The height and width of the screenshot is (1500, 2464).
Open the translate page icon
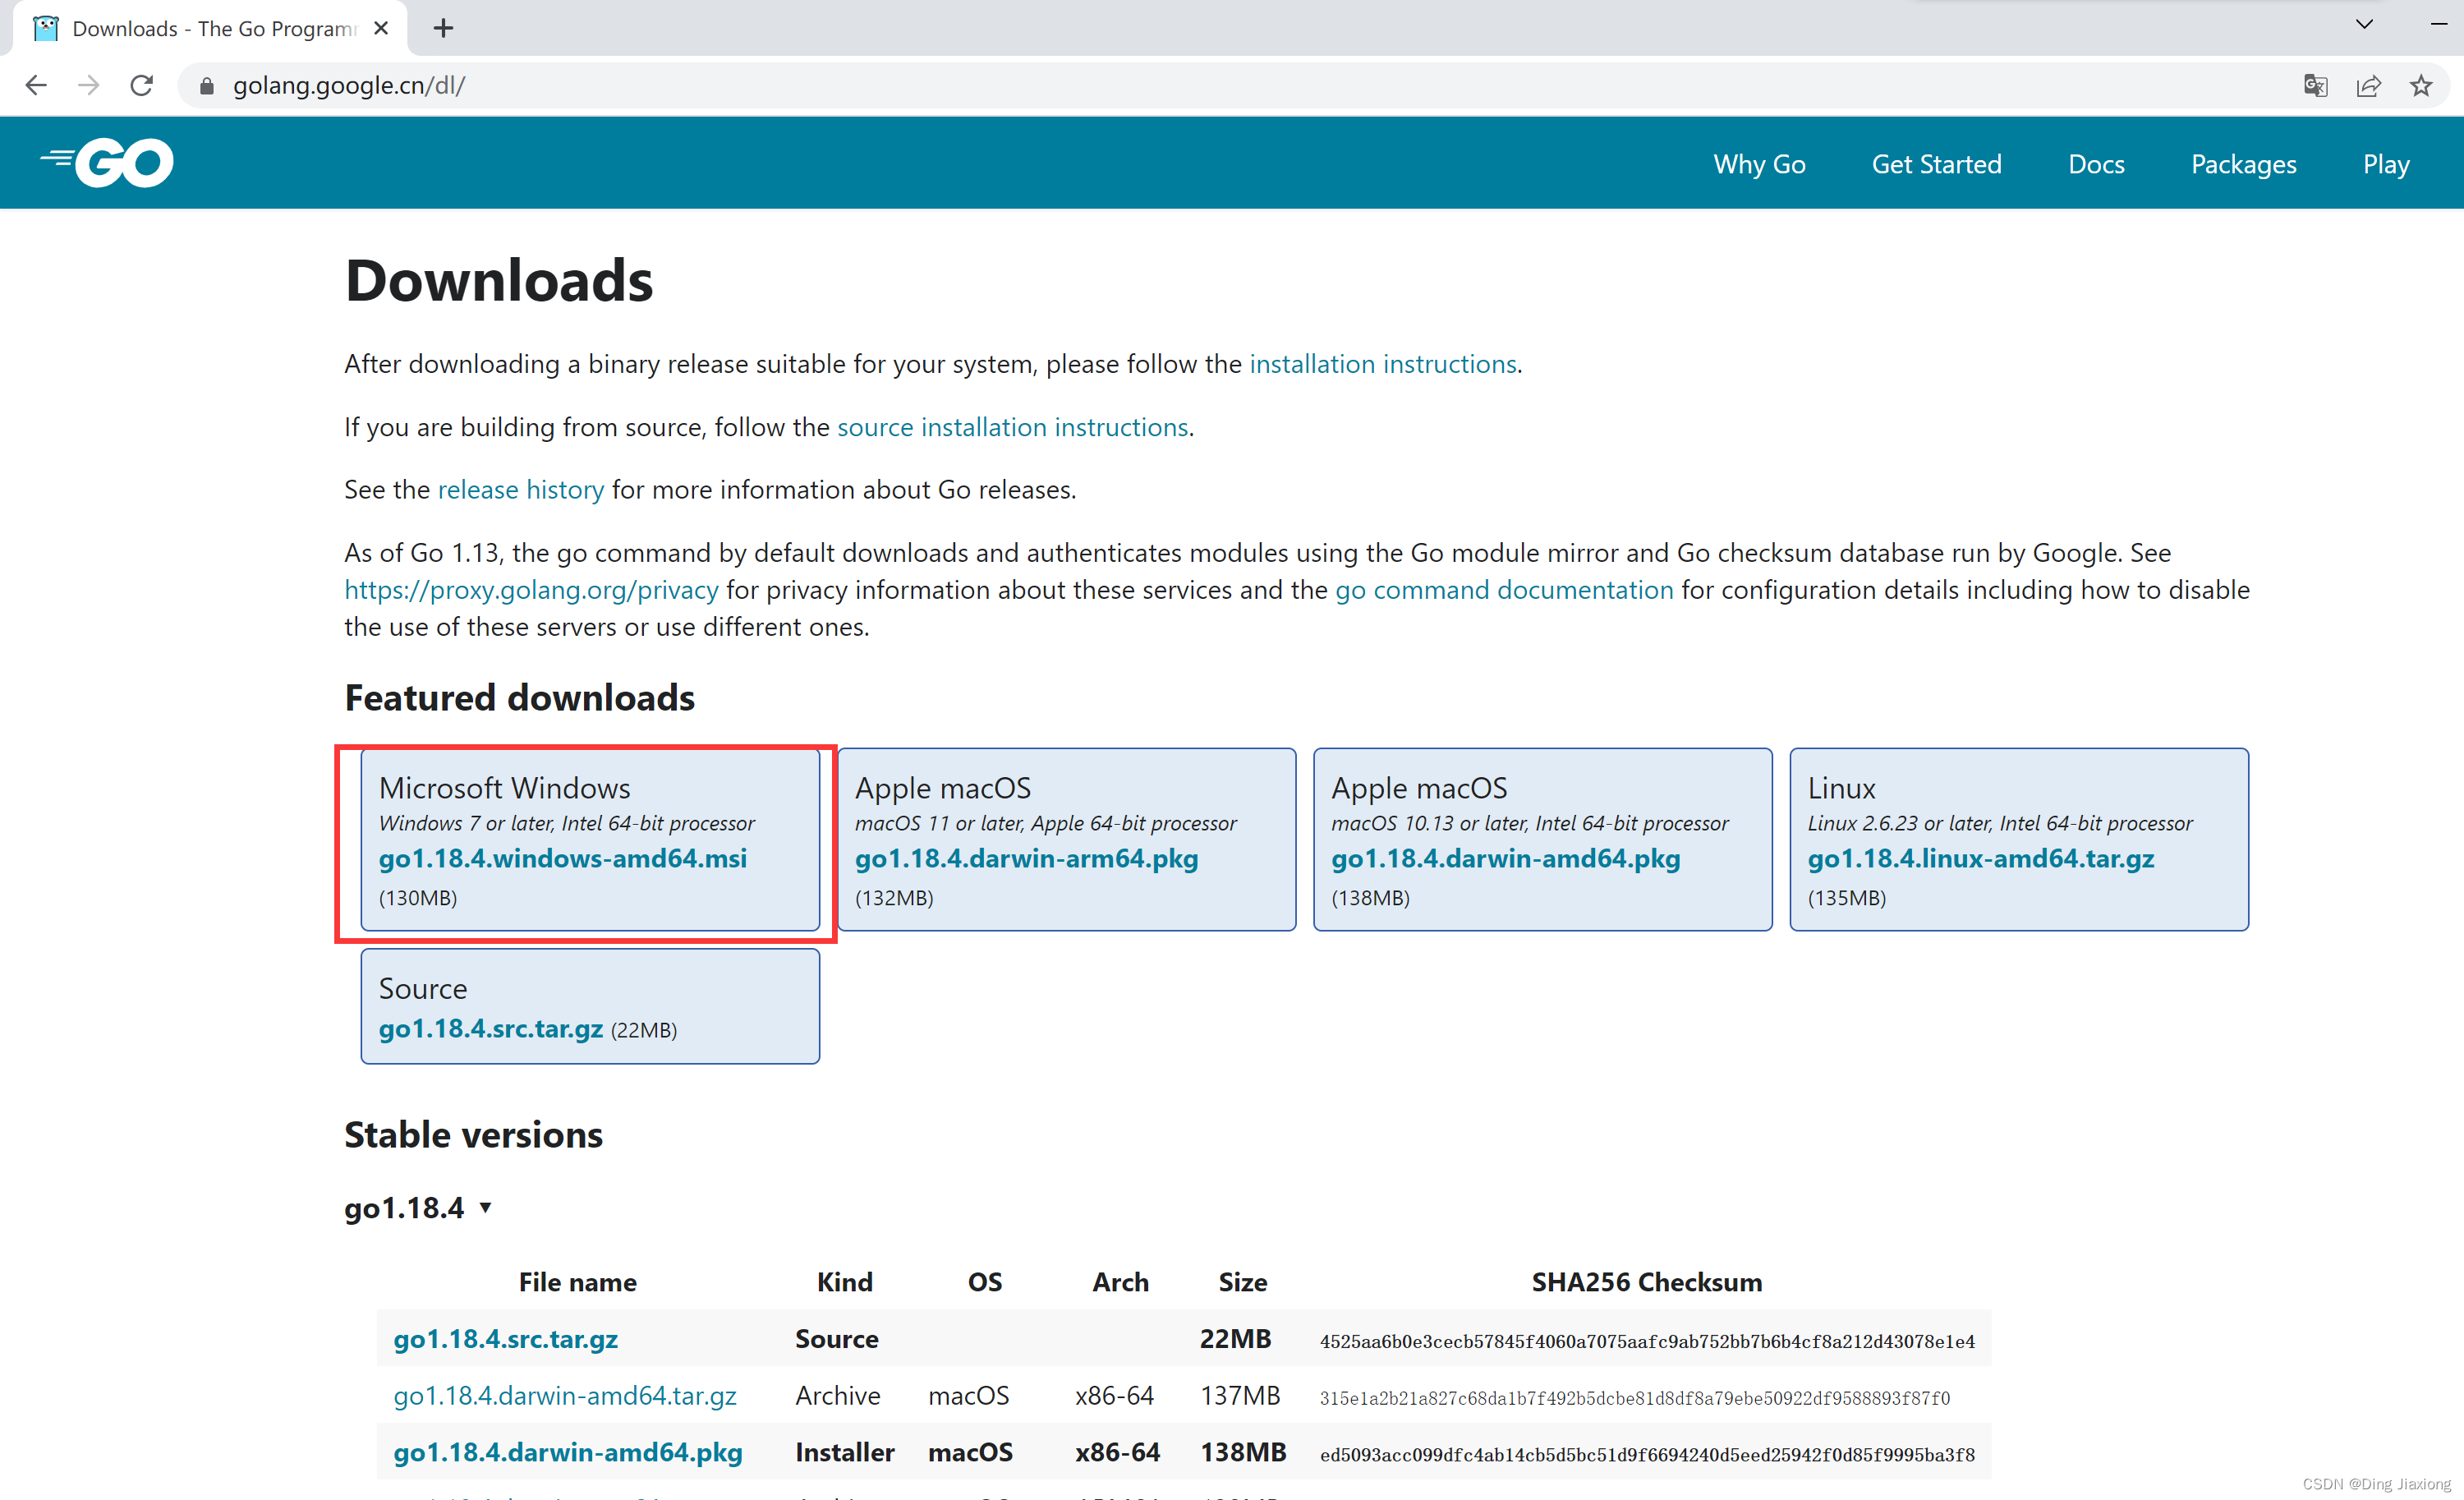pos(2315,85)
